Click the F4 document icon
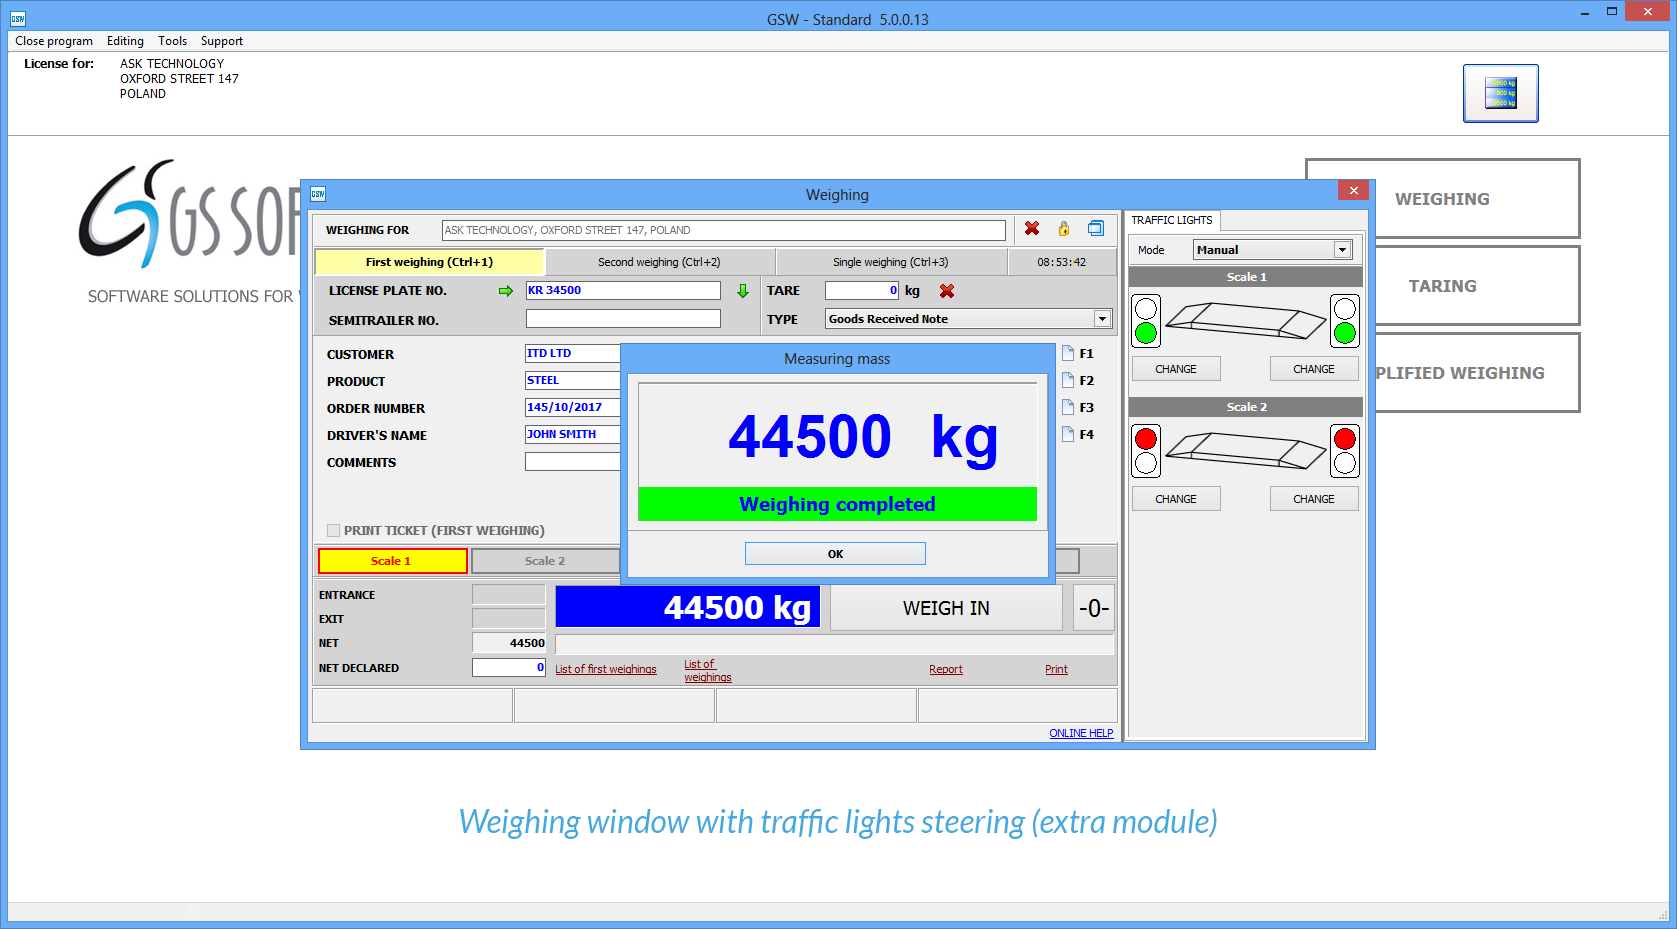The height and width of the screenshot is (929, 1677). click(x=1068, y=434)
